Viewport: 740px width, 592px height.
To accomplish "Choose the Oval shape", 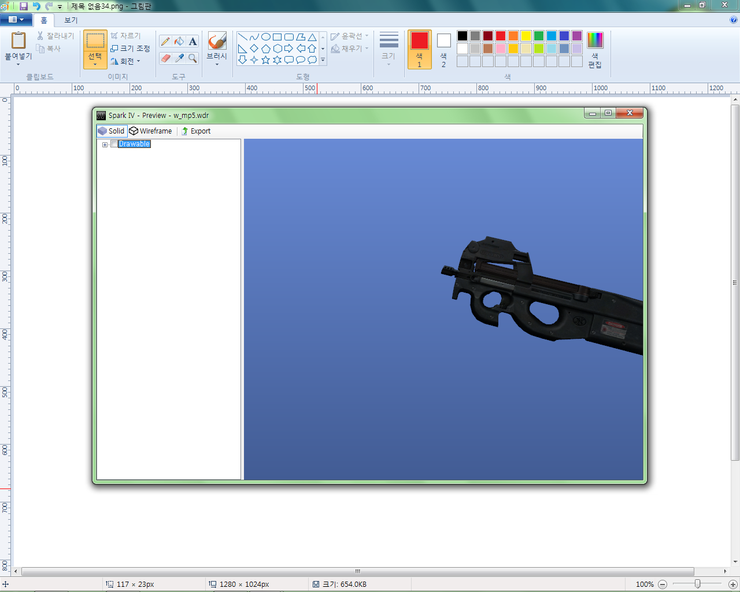I will 266,37.
